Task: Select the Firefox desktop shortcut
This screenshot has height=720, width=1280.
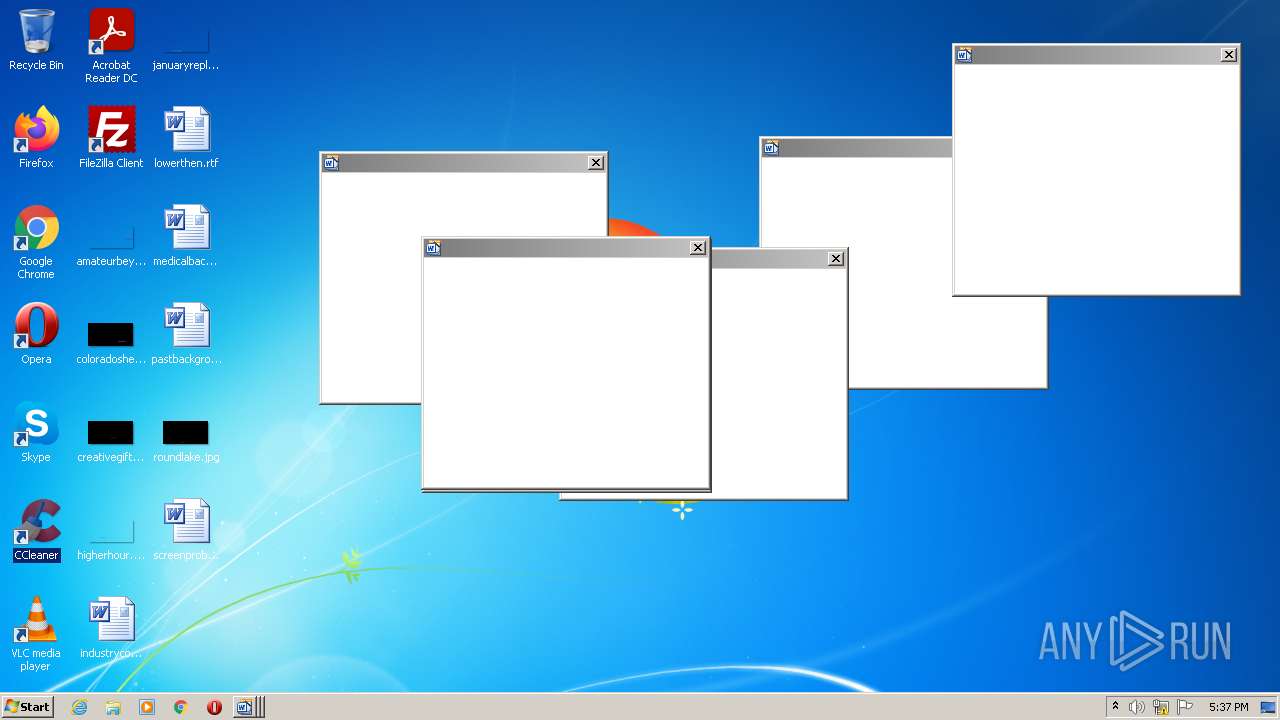Action: (x=36, y=138)
